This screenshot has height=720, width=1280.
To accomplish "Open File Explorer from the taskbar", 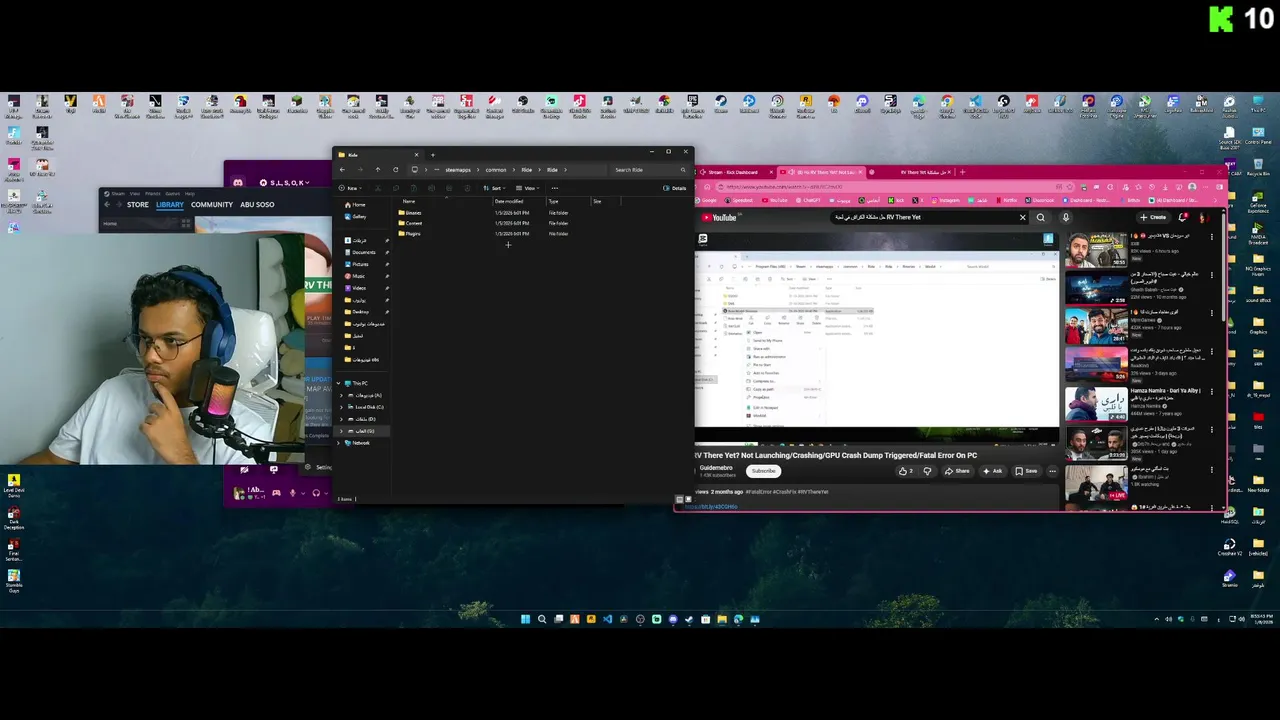I will point(722,620).
